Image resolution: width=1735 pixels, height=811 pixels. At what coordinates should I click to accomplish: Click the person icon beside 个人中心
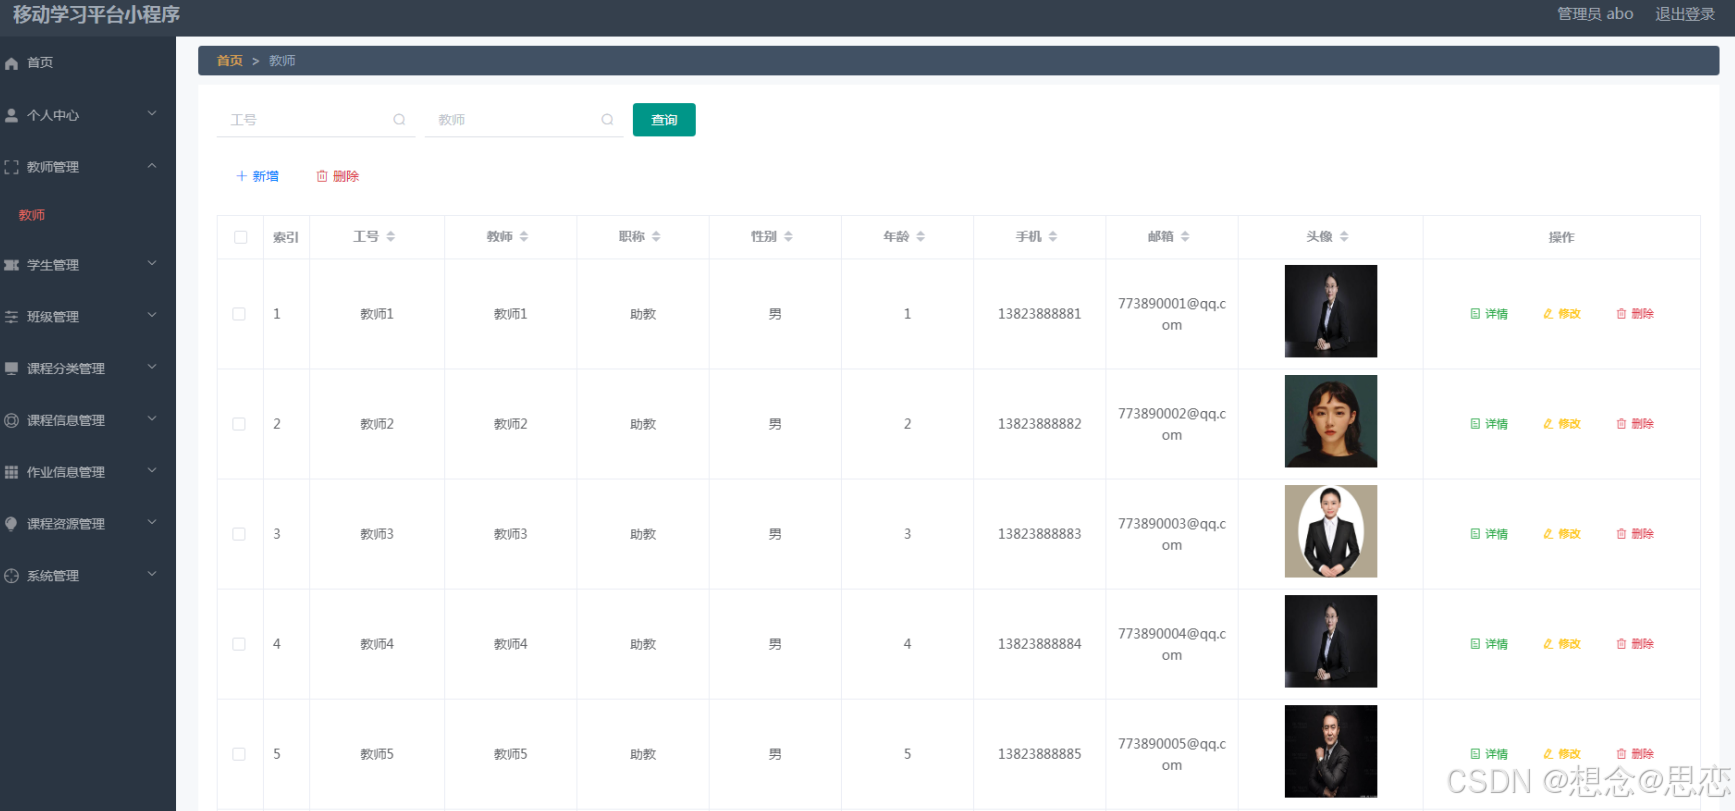[x=12, y=115]
